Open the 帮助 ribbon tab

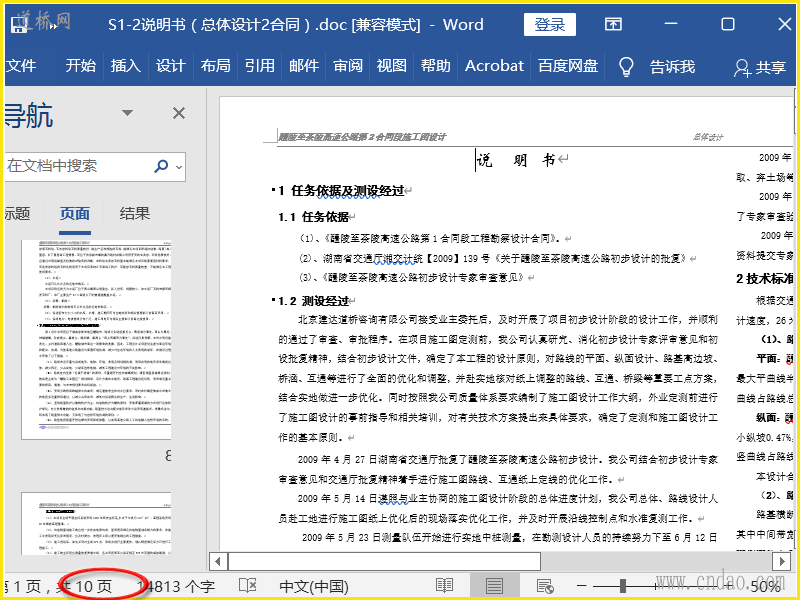[436, 66]
